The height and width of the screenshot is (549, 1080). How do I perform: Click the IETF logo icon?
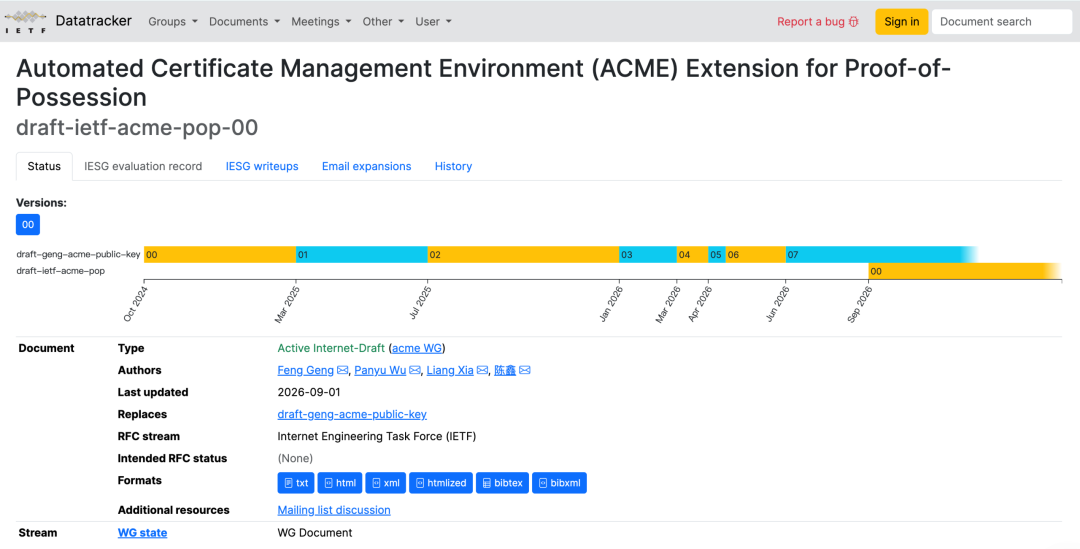25,21
